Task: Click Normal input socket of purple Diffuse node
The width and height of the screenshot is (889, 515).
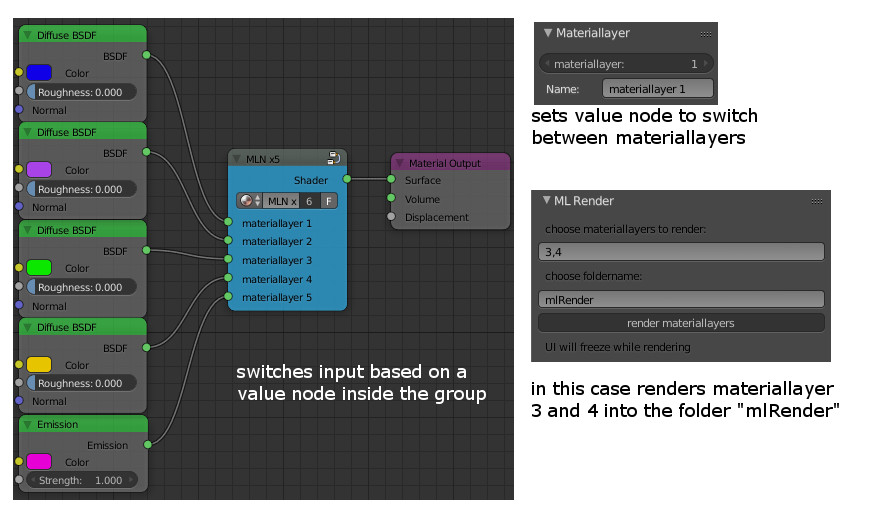Action: coord(19,206)
